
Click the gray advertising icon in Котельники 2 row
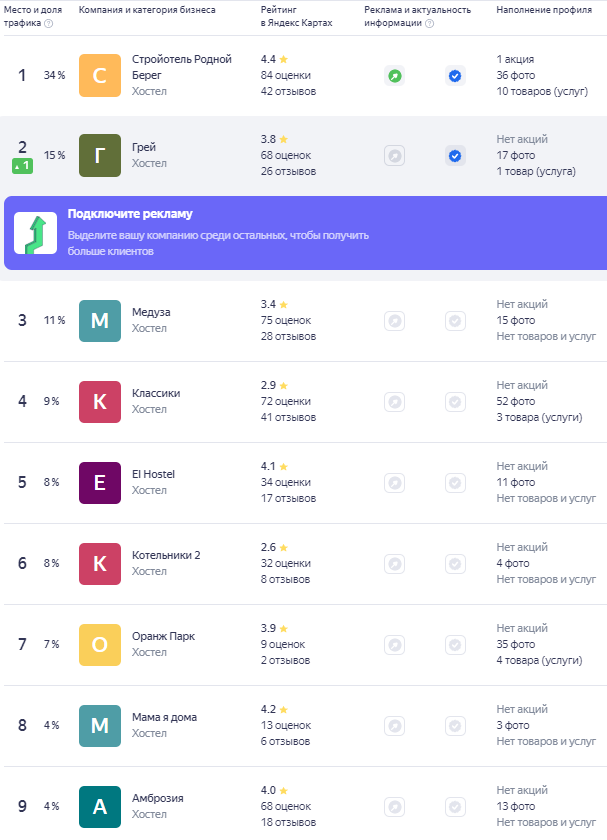pyautogui.click(x=395, y=564)
